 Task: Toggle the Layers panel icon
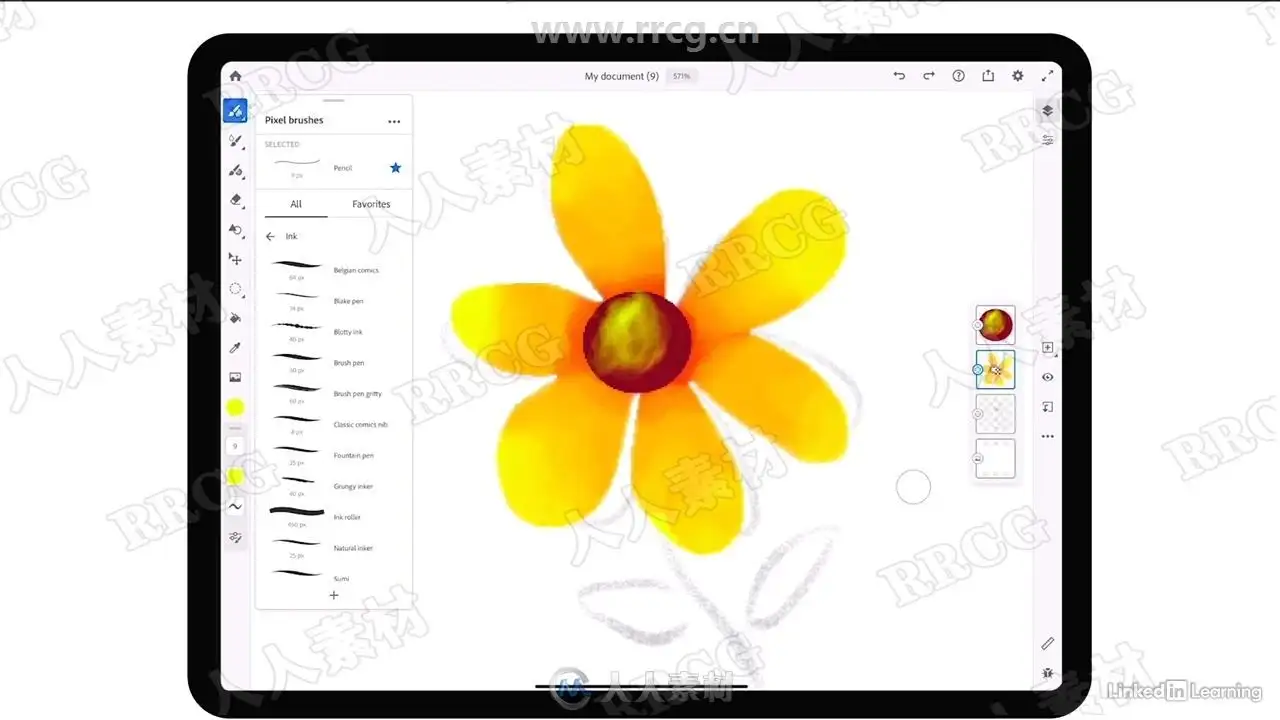1048,111
